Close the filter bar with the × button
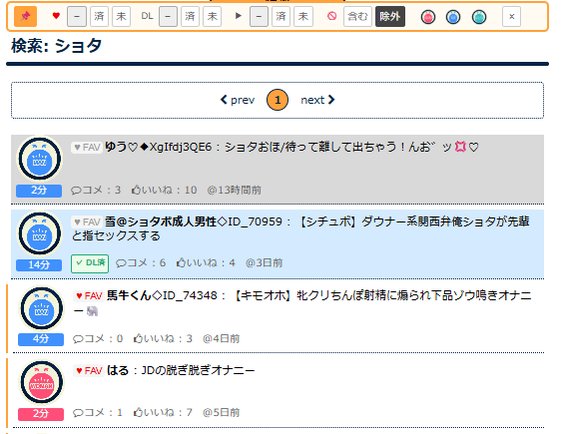 (512, 17)
